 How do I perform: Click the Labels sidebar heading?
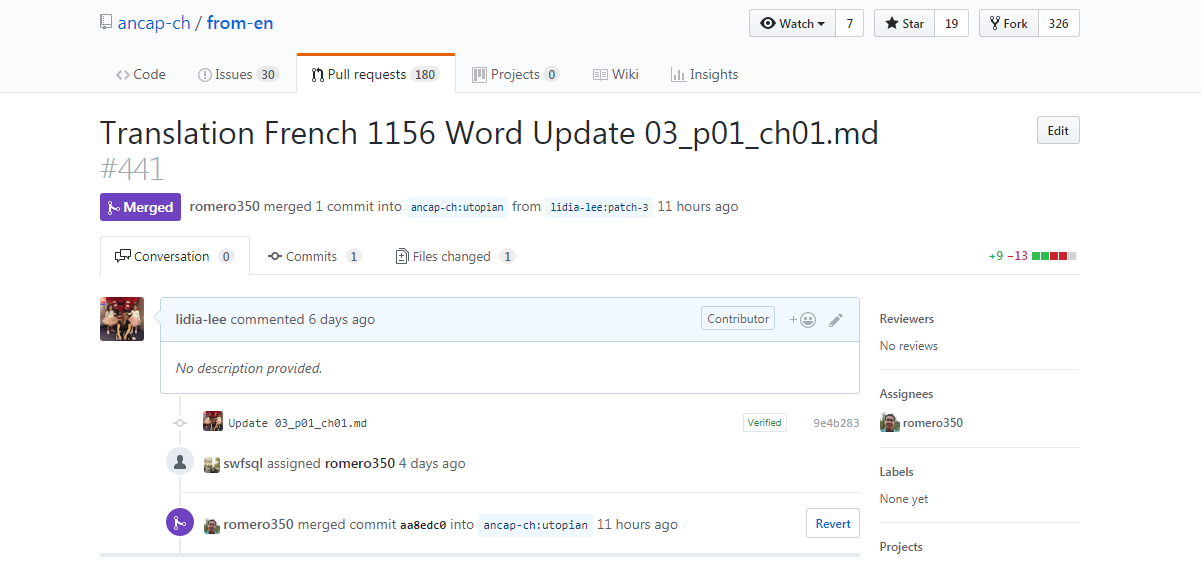897,471
